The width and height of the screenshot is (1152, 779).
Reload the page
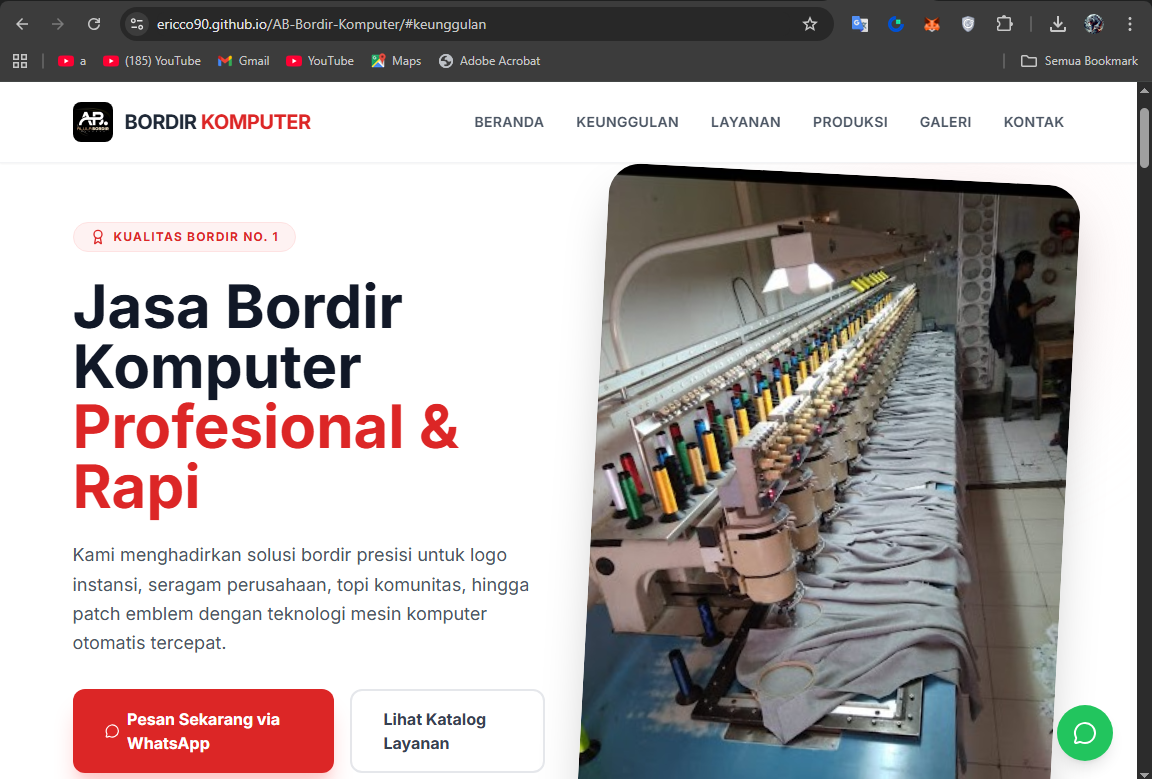pos(94,23)
